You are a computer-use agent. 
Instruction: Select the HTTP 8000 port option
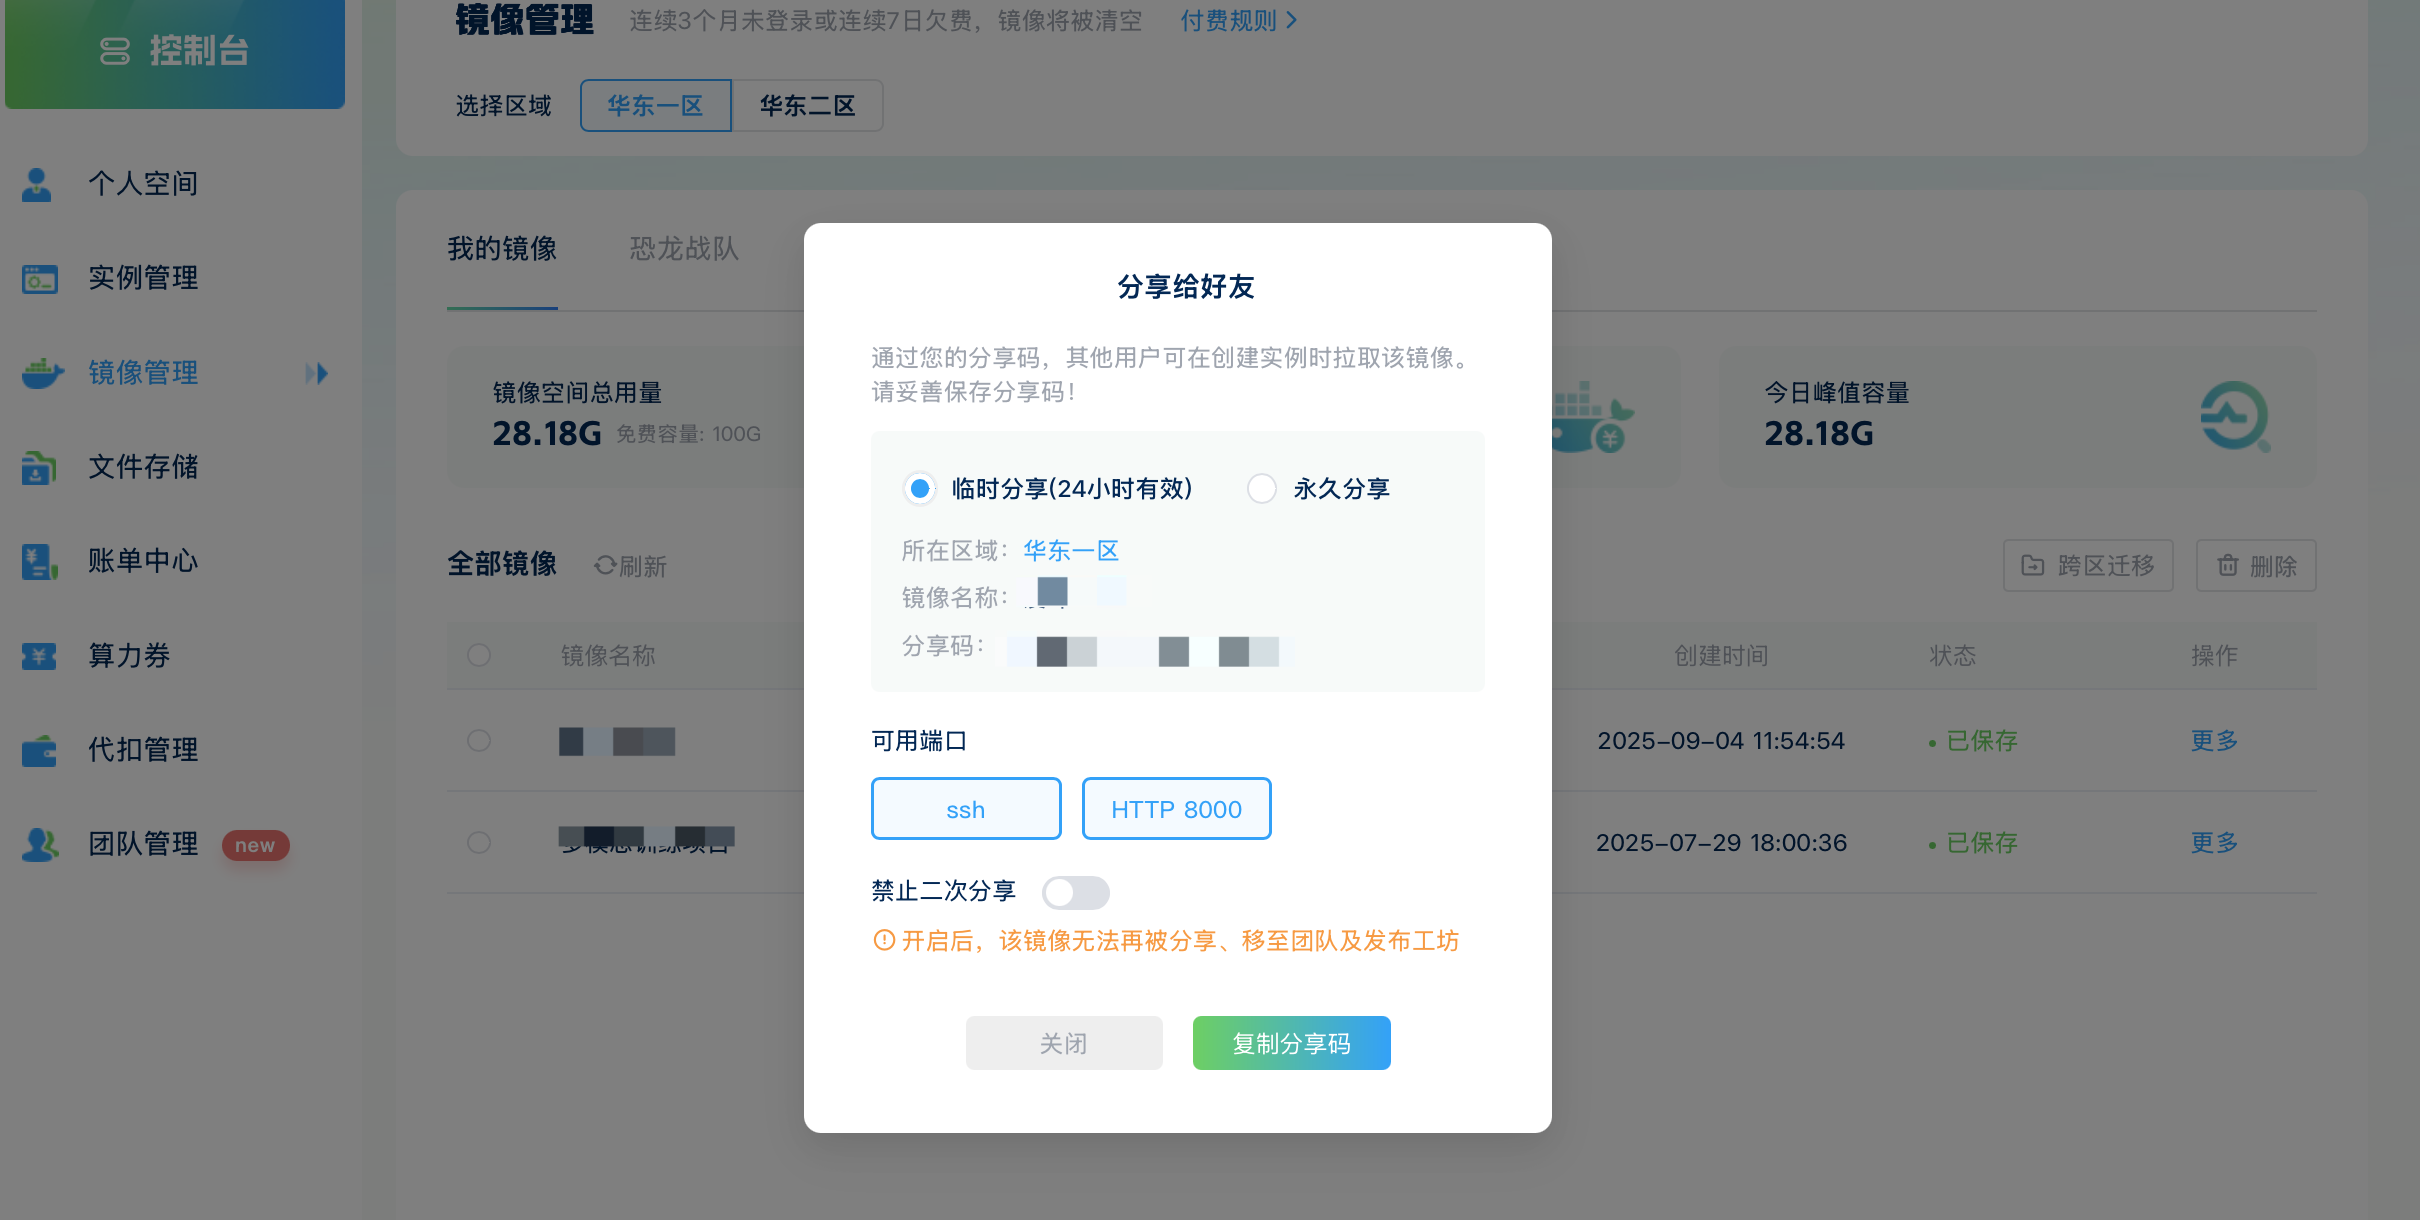point(1176,808)
